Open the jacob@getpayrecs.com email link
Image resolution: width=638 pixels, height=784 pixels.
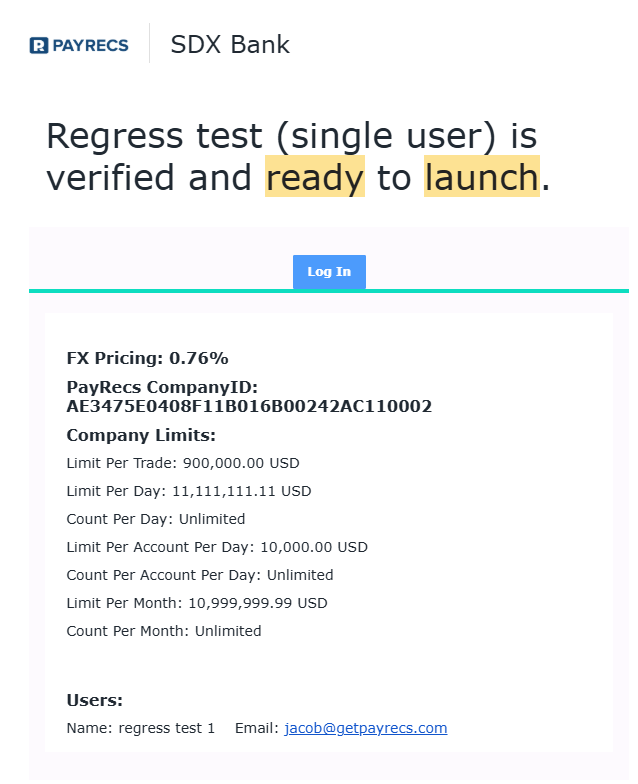coord(365,728)
